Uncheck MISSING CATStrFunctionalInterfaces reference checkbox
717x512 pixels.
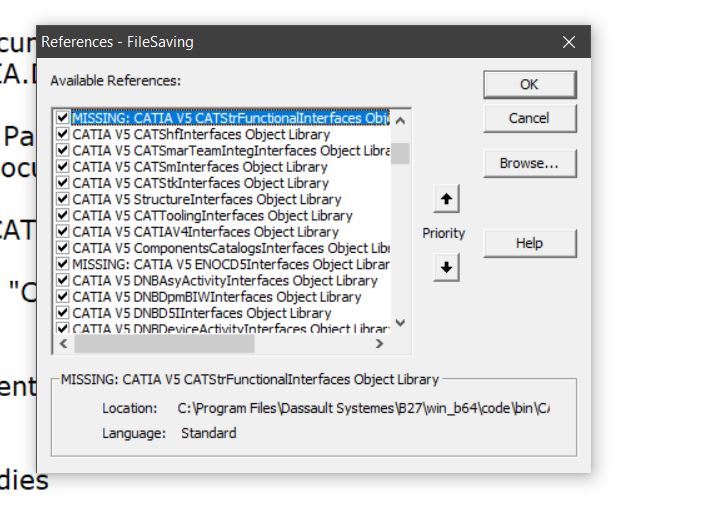point(63,117)
